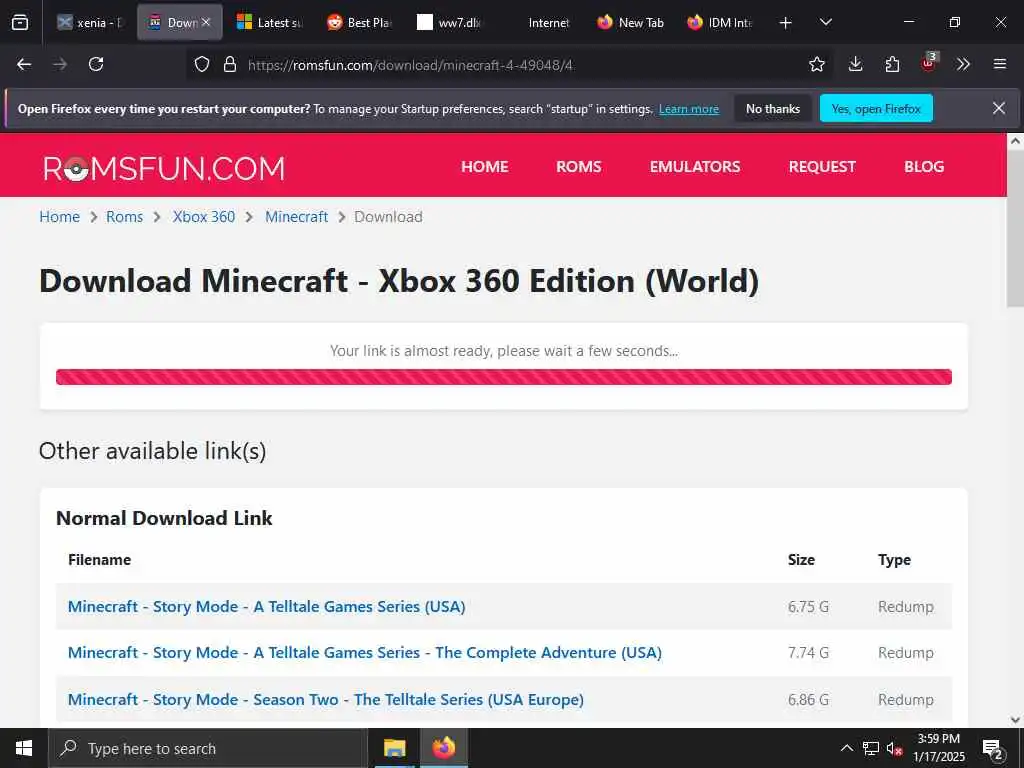
Task: Click the Firefox taskbar icon
Action: 444,748
